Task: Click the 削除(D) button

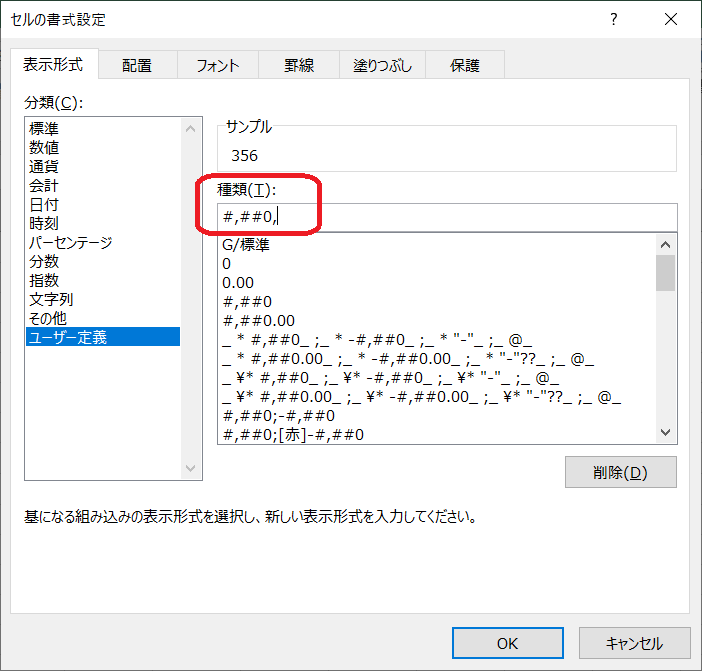Action: click(x=620, y=472)
